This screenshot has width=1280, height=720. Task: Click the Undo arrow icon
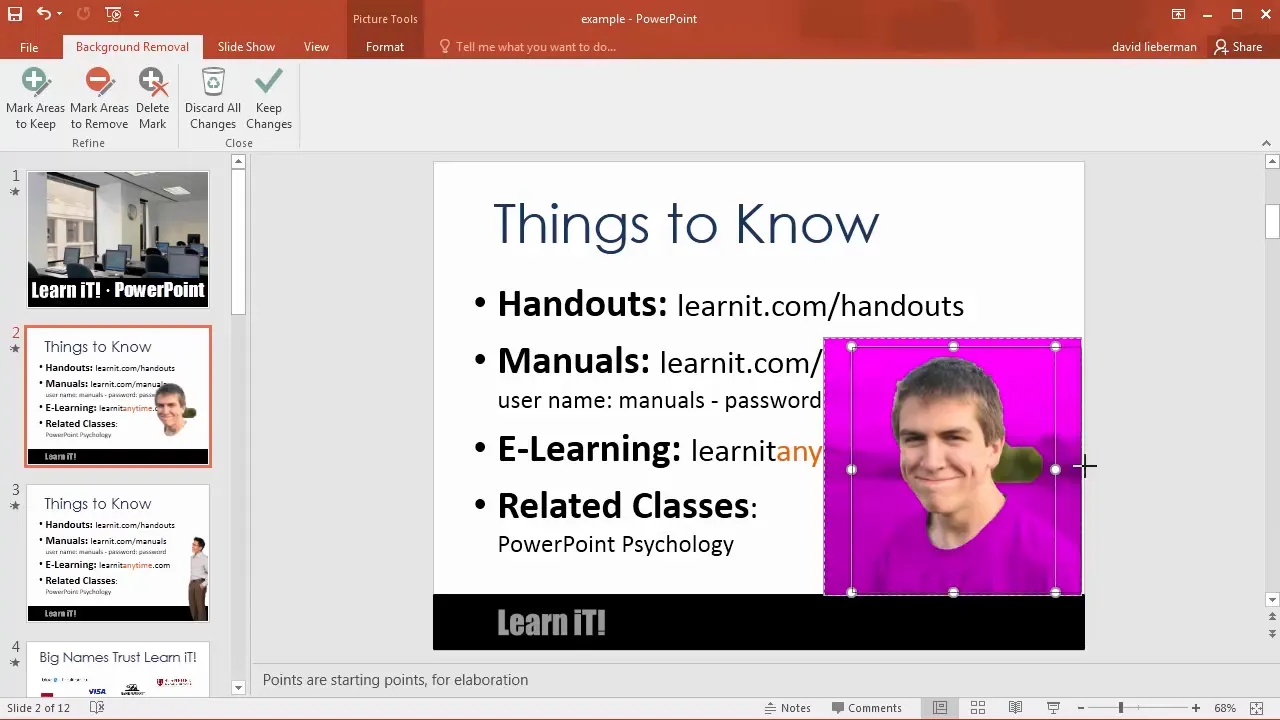43,14
